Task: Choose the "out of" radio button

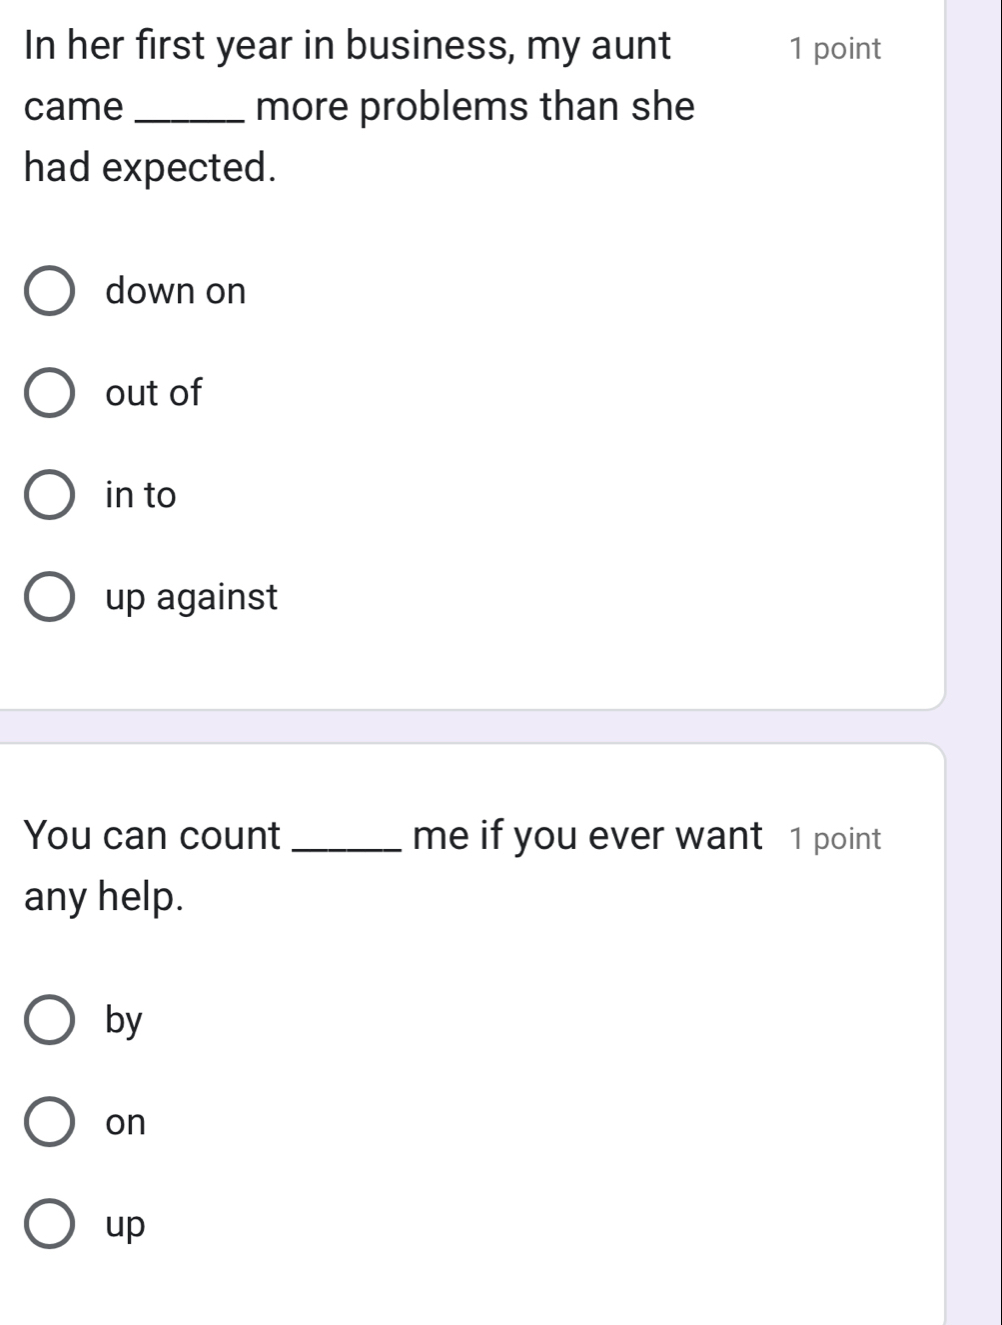Action: (x=49, y=394)
